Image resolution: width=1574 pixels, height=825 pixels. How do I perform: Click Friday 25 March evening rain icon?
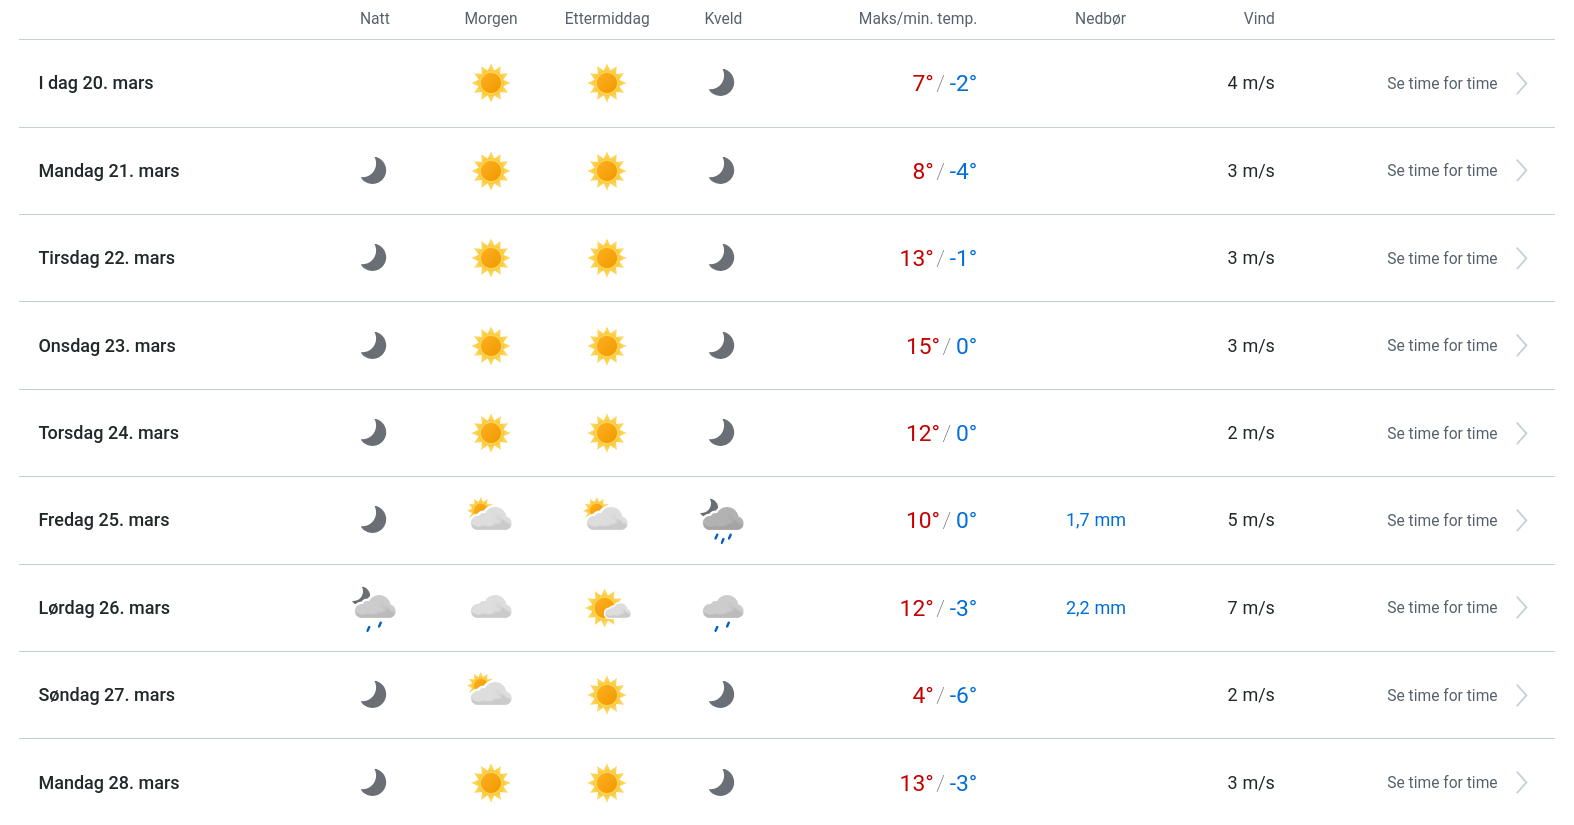722,520
